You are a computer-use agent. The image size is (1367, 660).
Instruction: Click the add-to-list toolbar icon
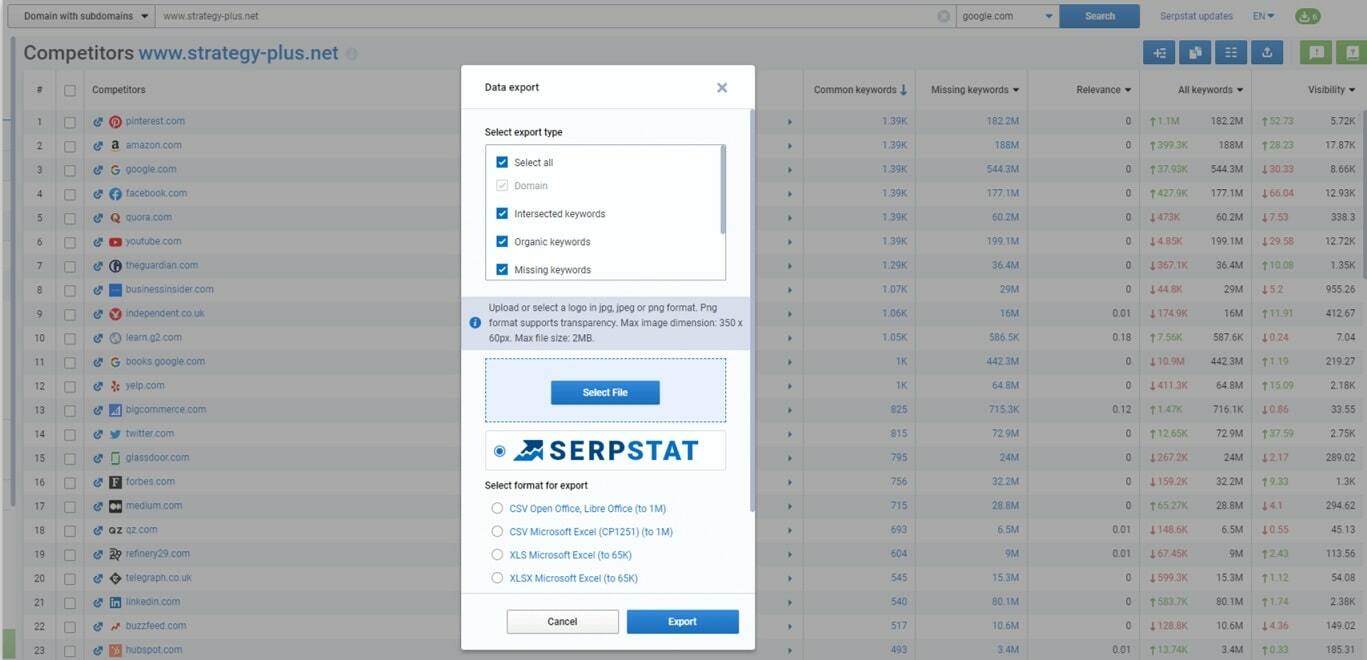pos(1159,52)
